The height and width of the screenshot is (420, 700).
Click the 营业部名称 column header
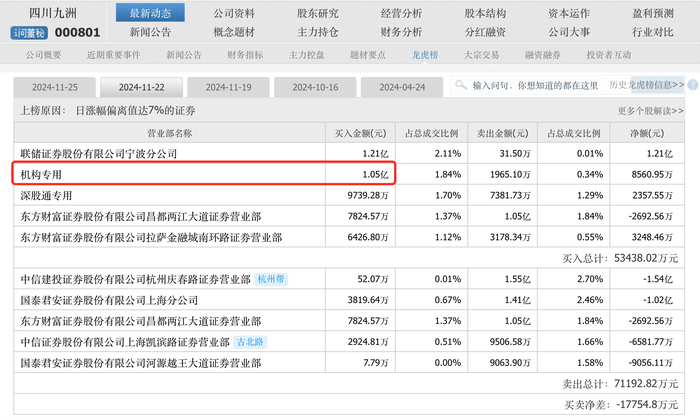pyautogui.click(x=170, y=133)
